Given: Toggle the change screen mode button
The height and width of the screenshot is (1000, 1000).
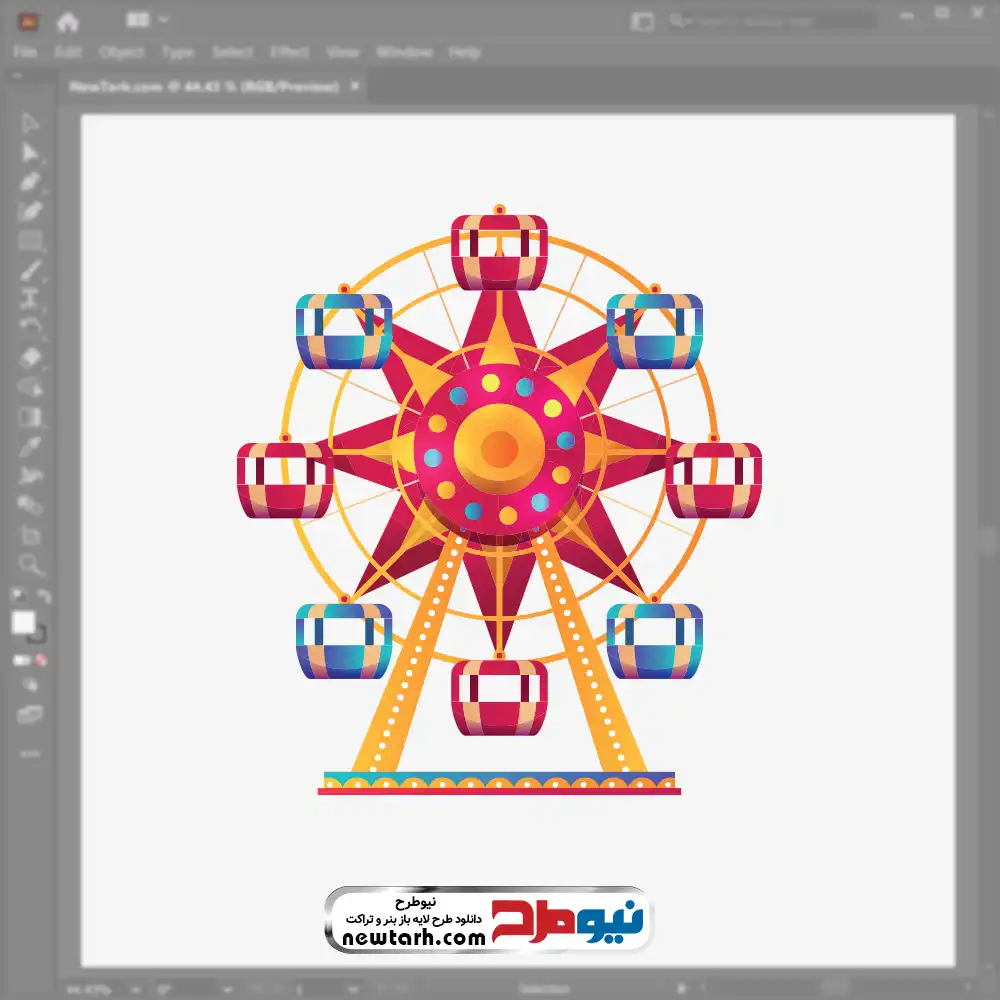Looking at the screenshot, I should click(30, 714).
